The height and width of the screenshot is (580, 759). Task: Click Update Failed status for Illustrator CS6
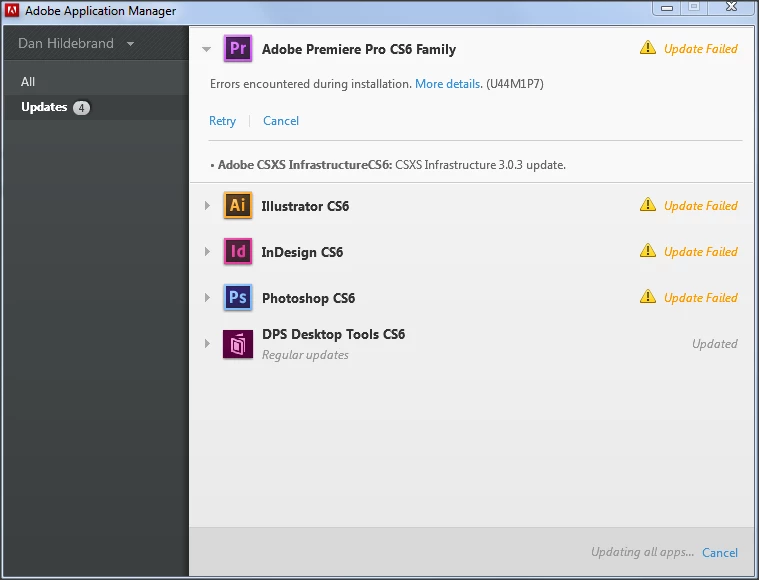click(700, 206)
